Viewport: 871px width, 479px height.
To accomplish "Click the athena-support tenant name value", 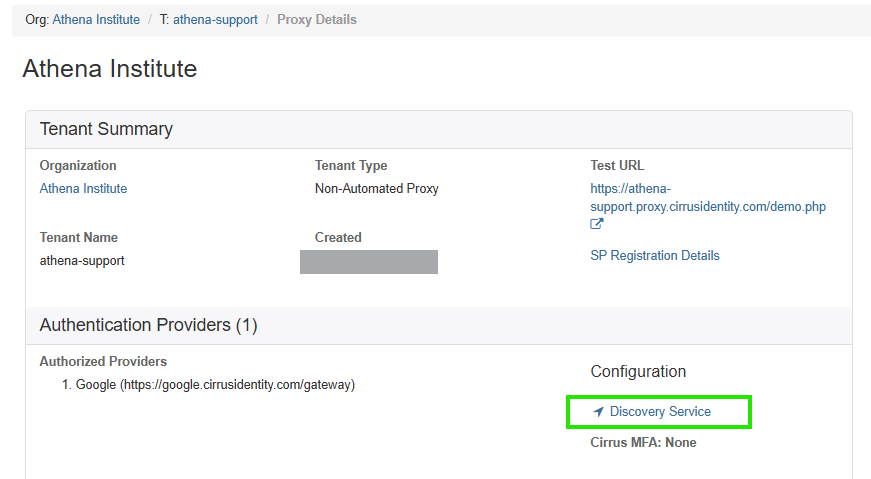I will click(82, 261).
